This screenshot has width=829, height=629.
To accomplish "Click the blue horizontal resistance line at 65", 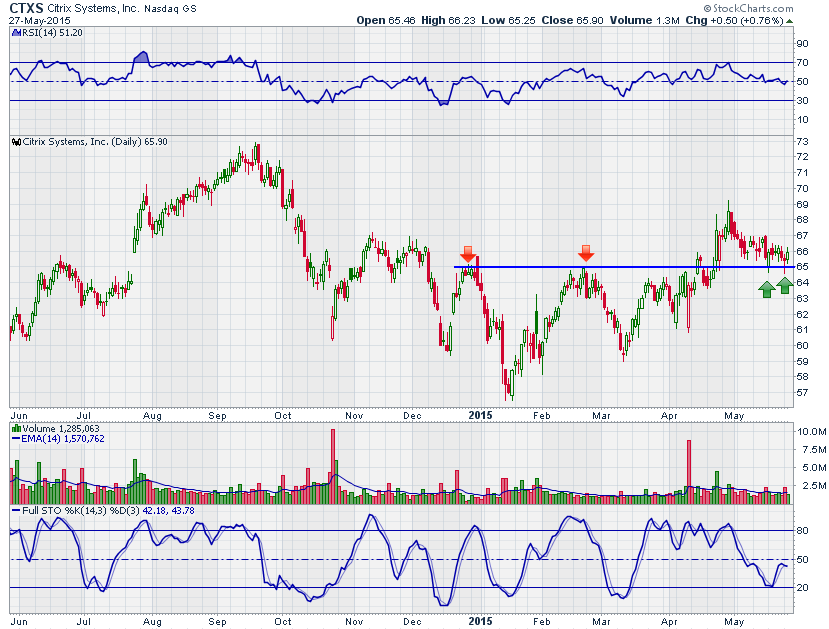I will coord(624,267).
